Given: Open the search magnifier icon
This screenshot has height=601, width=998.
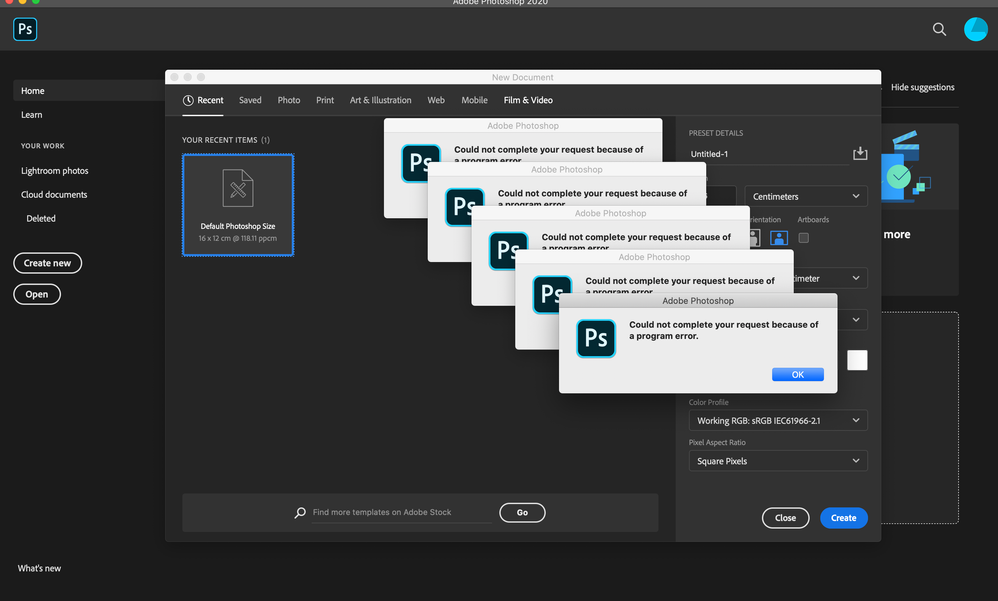Looking at the screenshot, I should (939, 29).
